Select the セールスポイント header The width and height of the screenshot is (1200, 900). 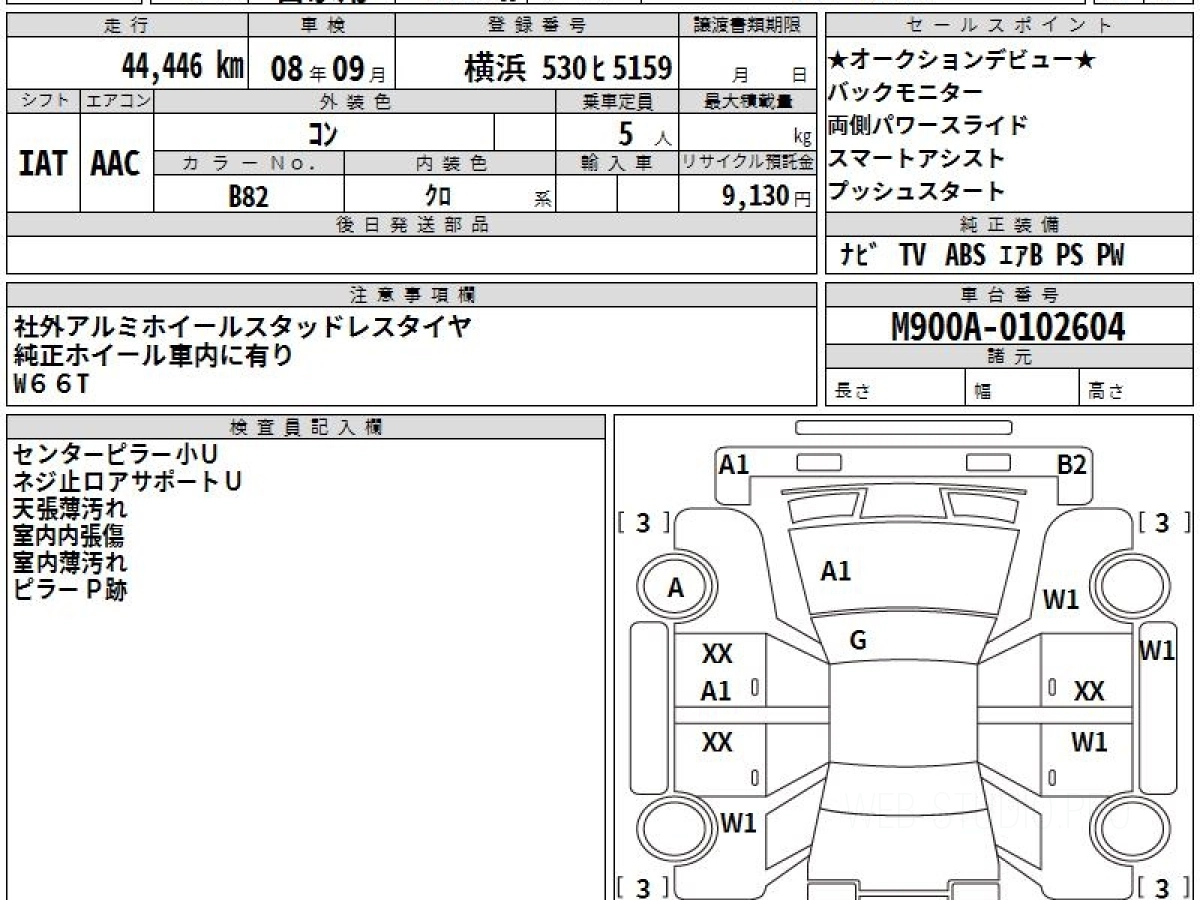[x=1009, y=26]
